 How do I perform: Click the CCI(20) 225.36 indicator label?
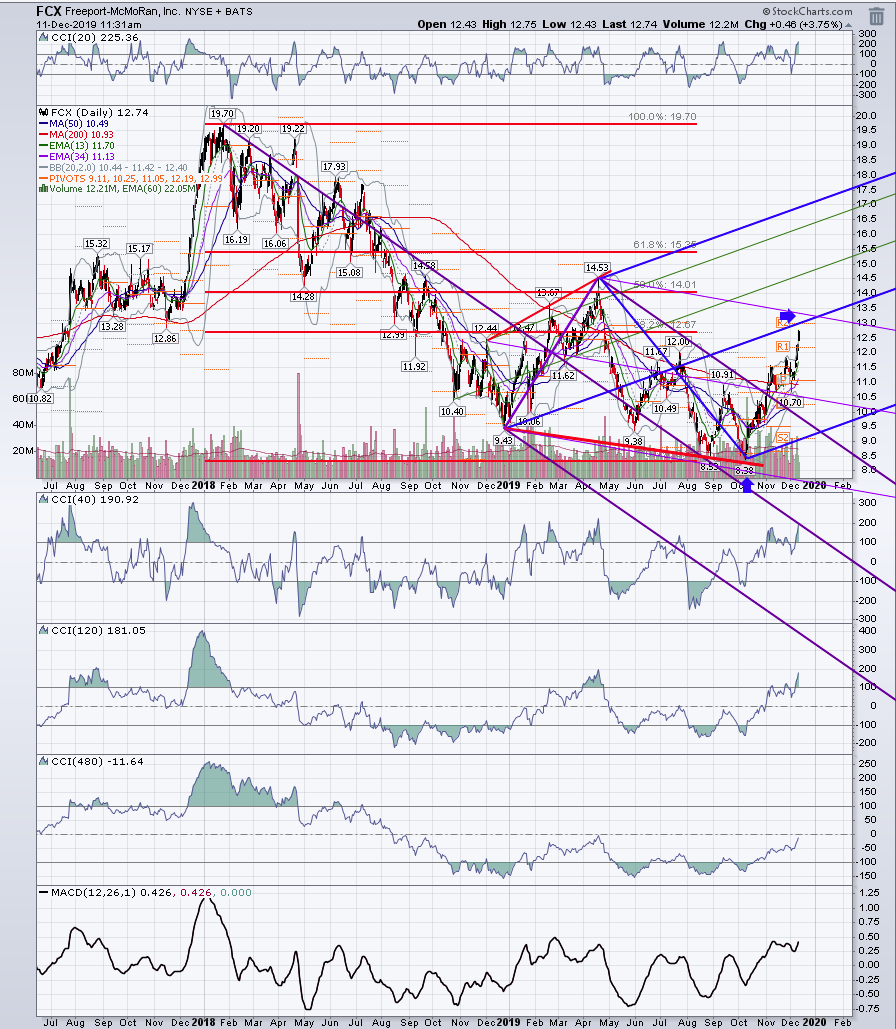click(95, 38)
